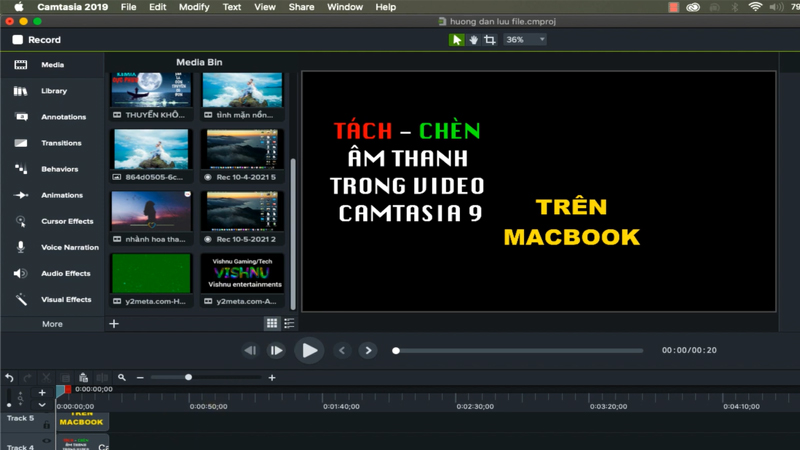Select the Pan hand tool

473,40
